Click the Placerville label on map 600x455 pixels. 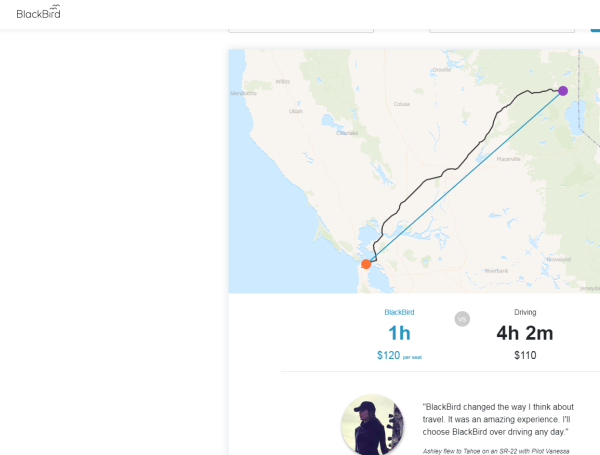[508, 157]
